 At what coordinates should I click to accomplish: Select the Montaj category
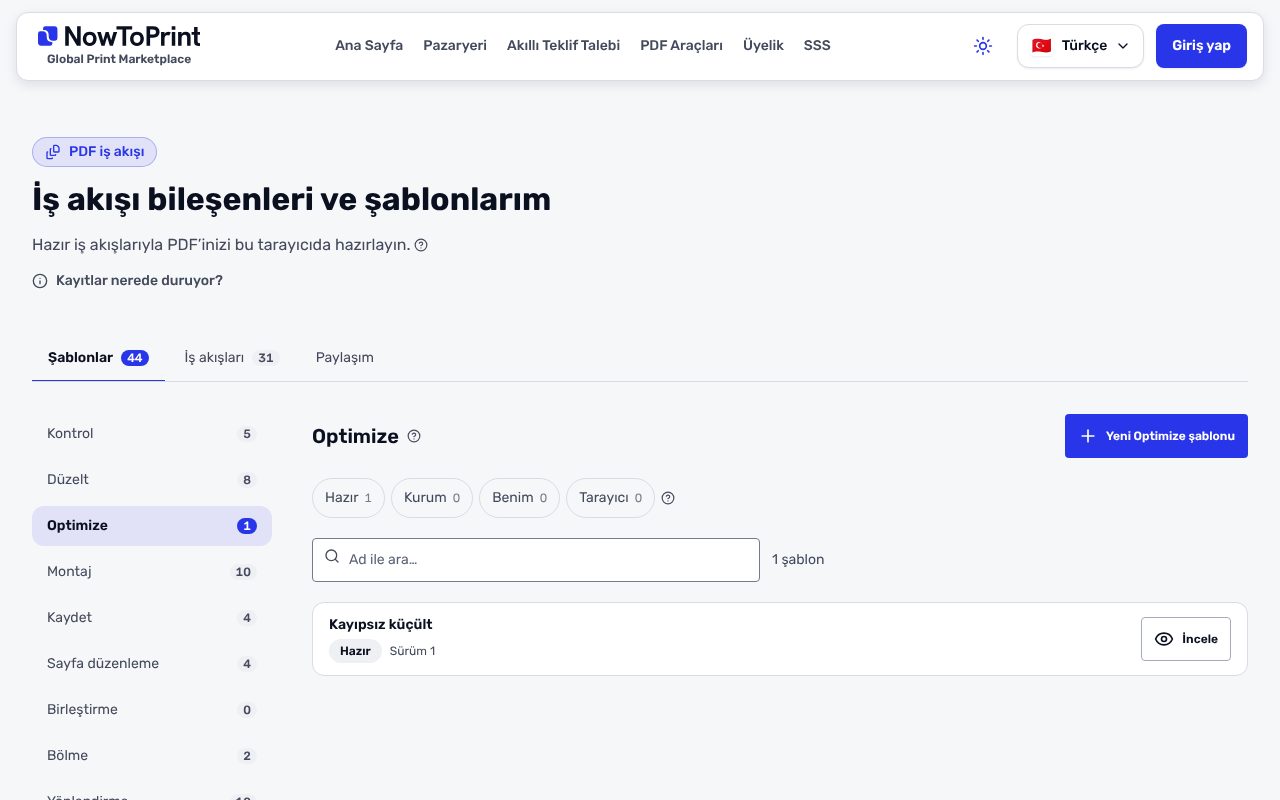152,572
